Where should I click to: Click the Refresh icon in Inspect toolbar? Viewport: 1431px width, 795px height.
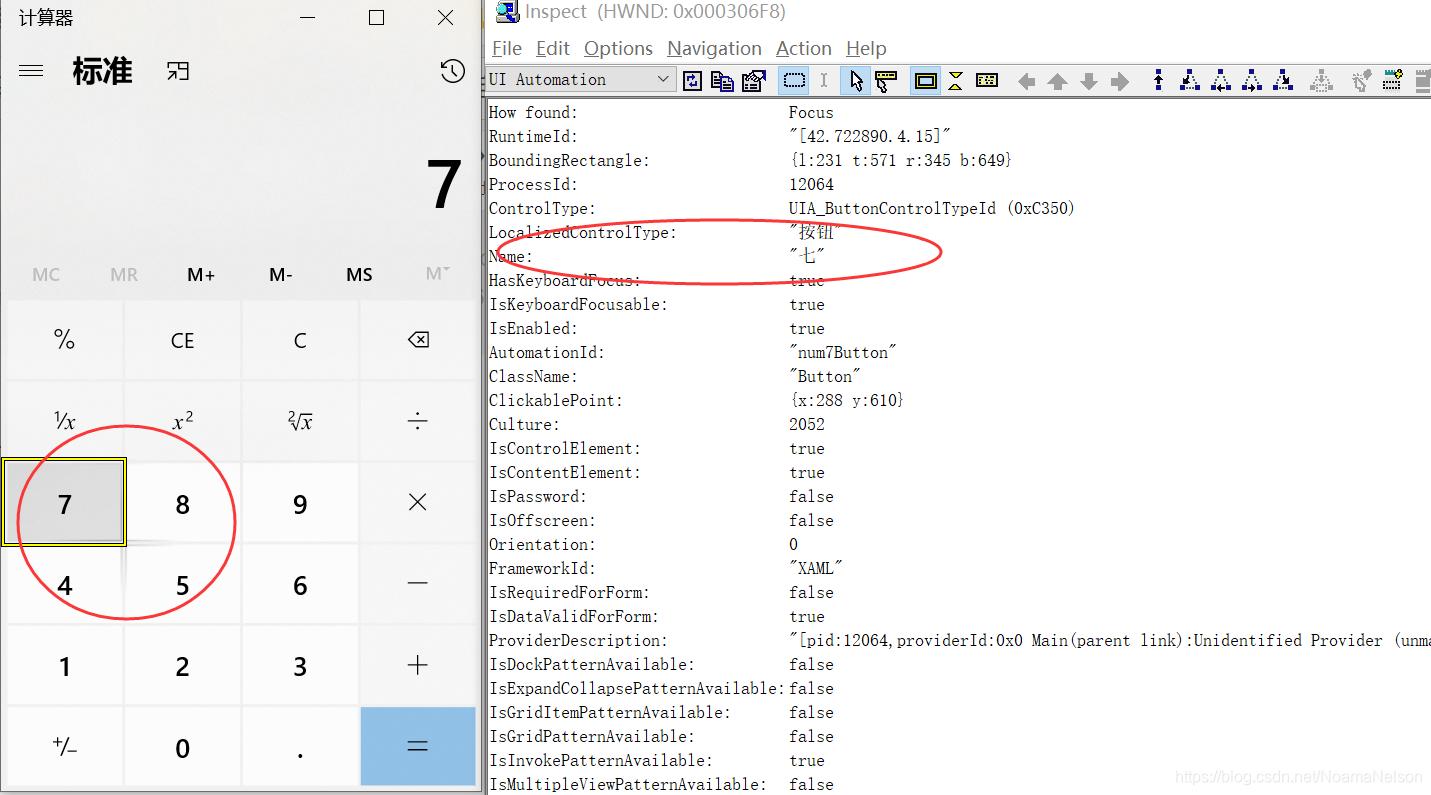click(692, 80)
